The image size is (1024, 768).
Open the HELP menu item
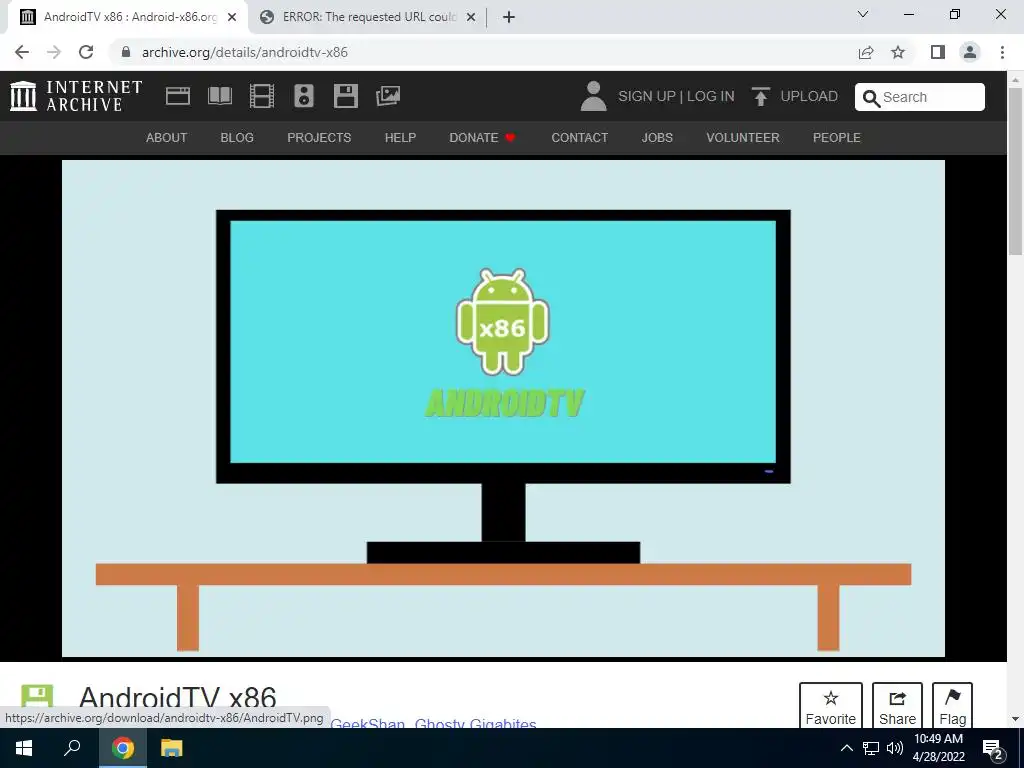click(x=400, y=138)
